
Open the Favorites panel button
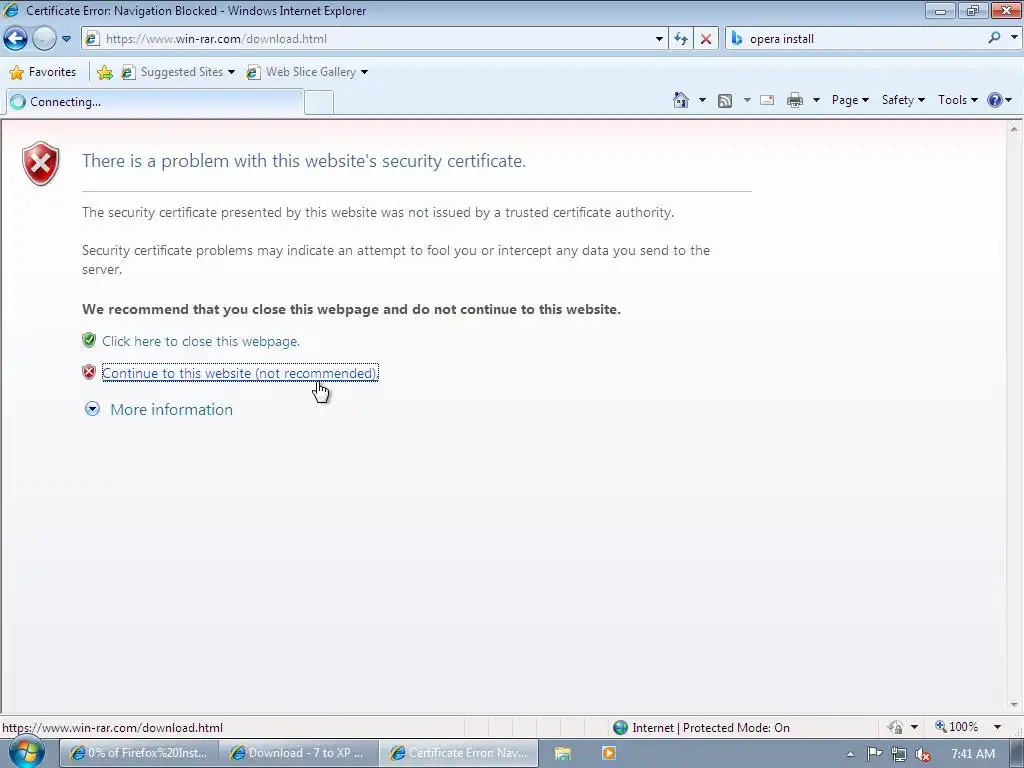point(43,72)
